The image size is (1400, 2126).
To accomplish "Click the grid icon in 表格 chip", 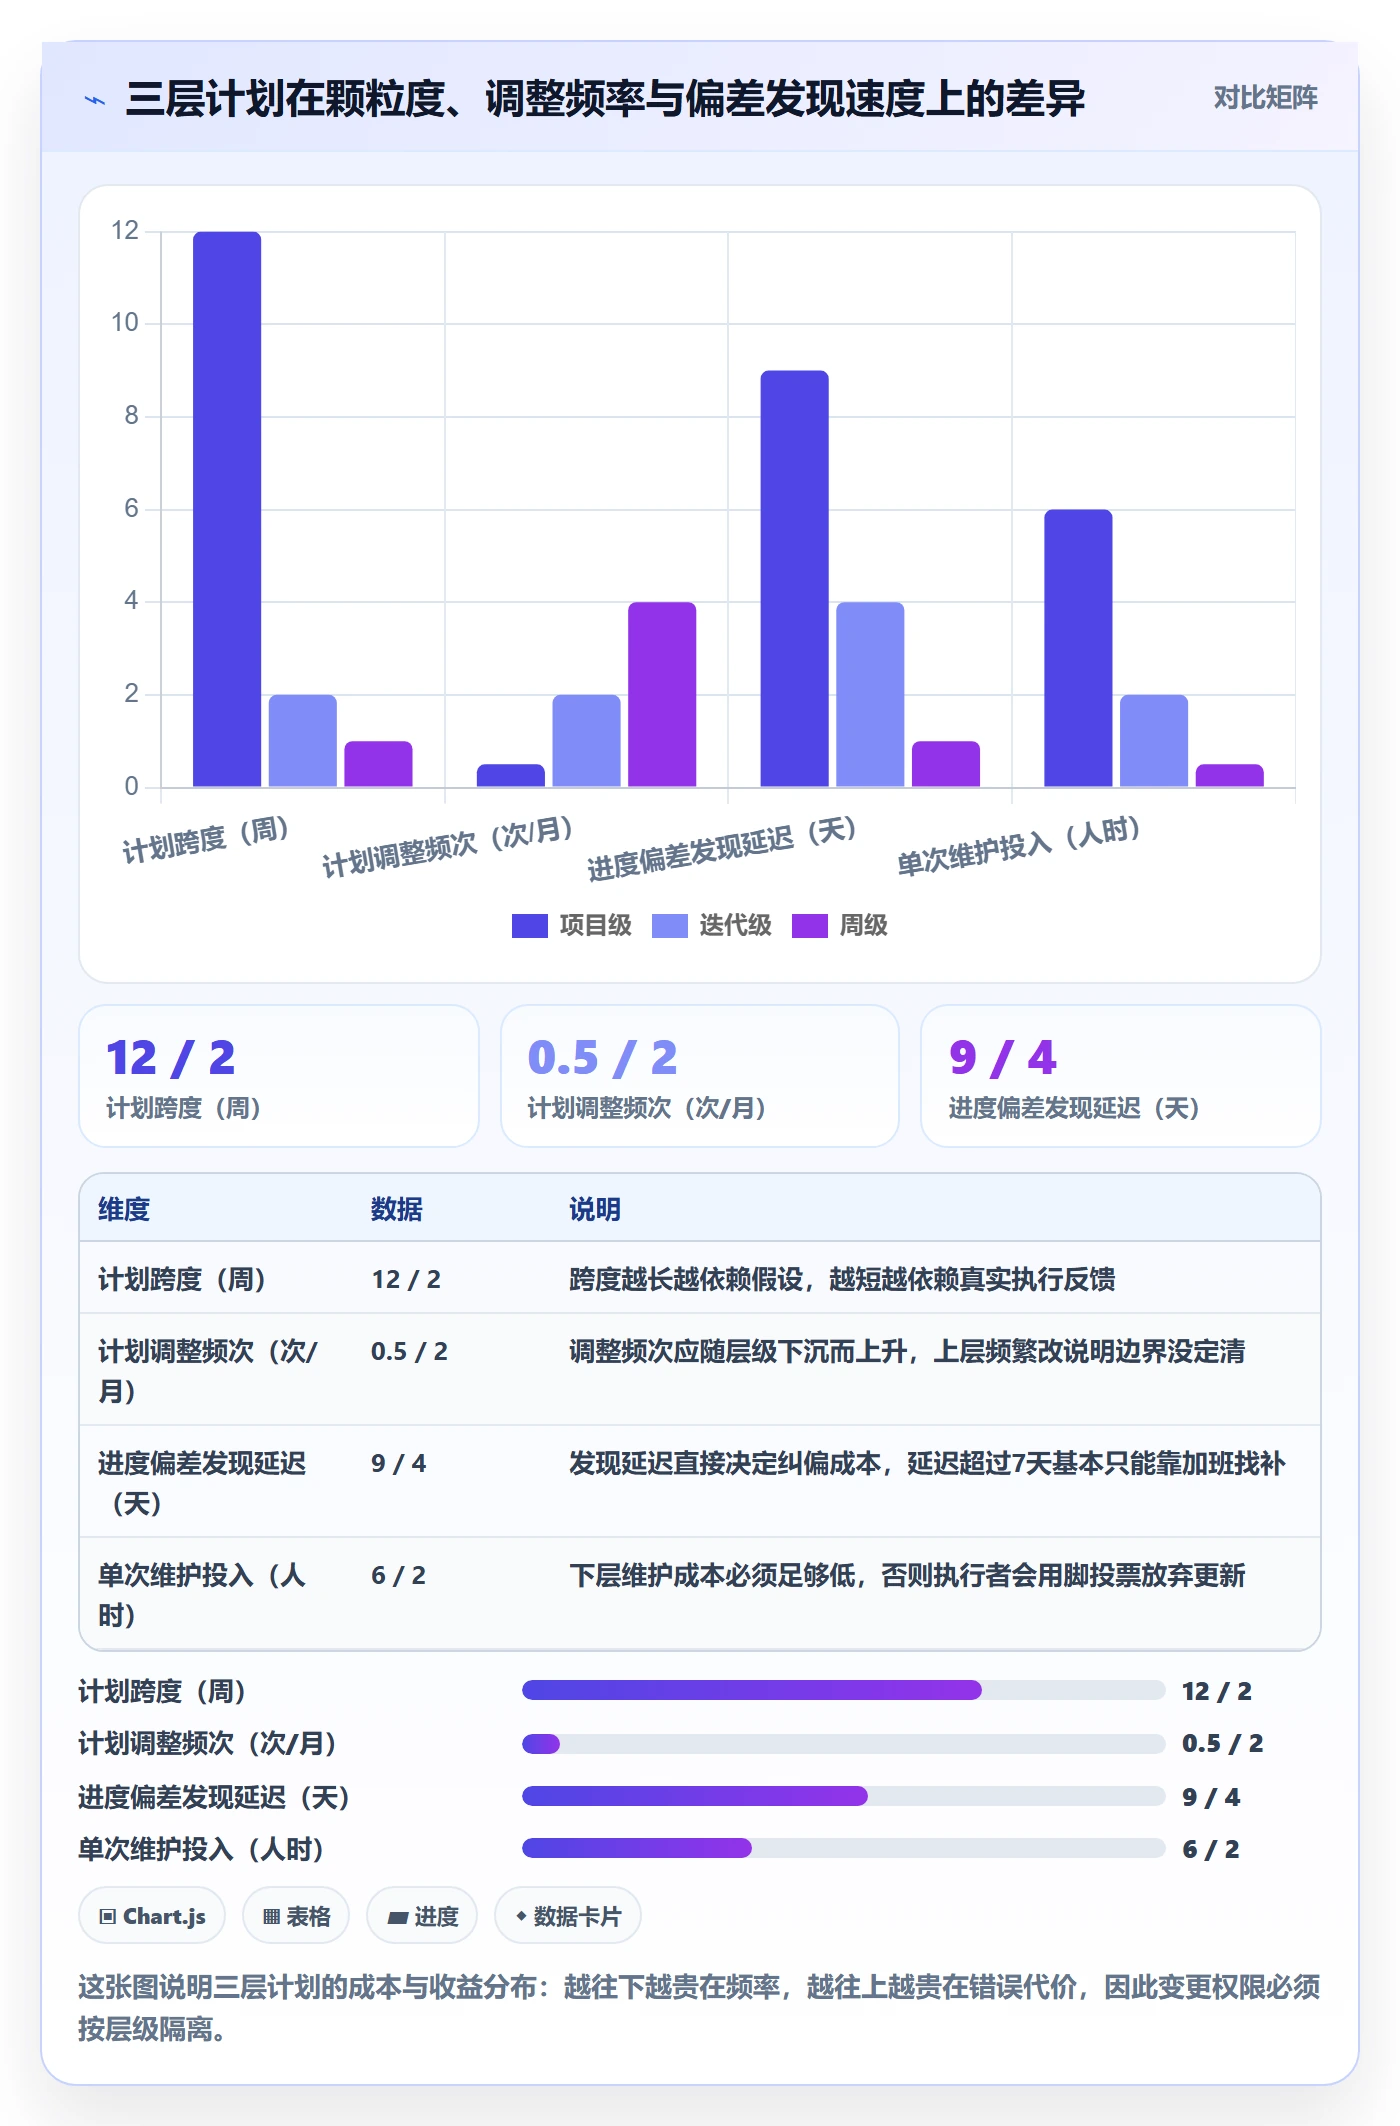I will tap(271, 1917).
